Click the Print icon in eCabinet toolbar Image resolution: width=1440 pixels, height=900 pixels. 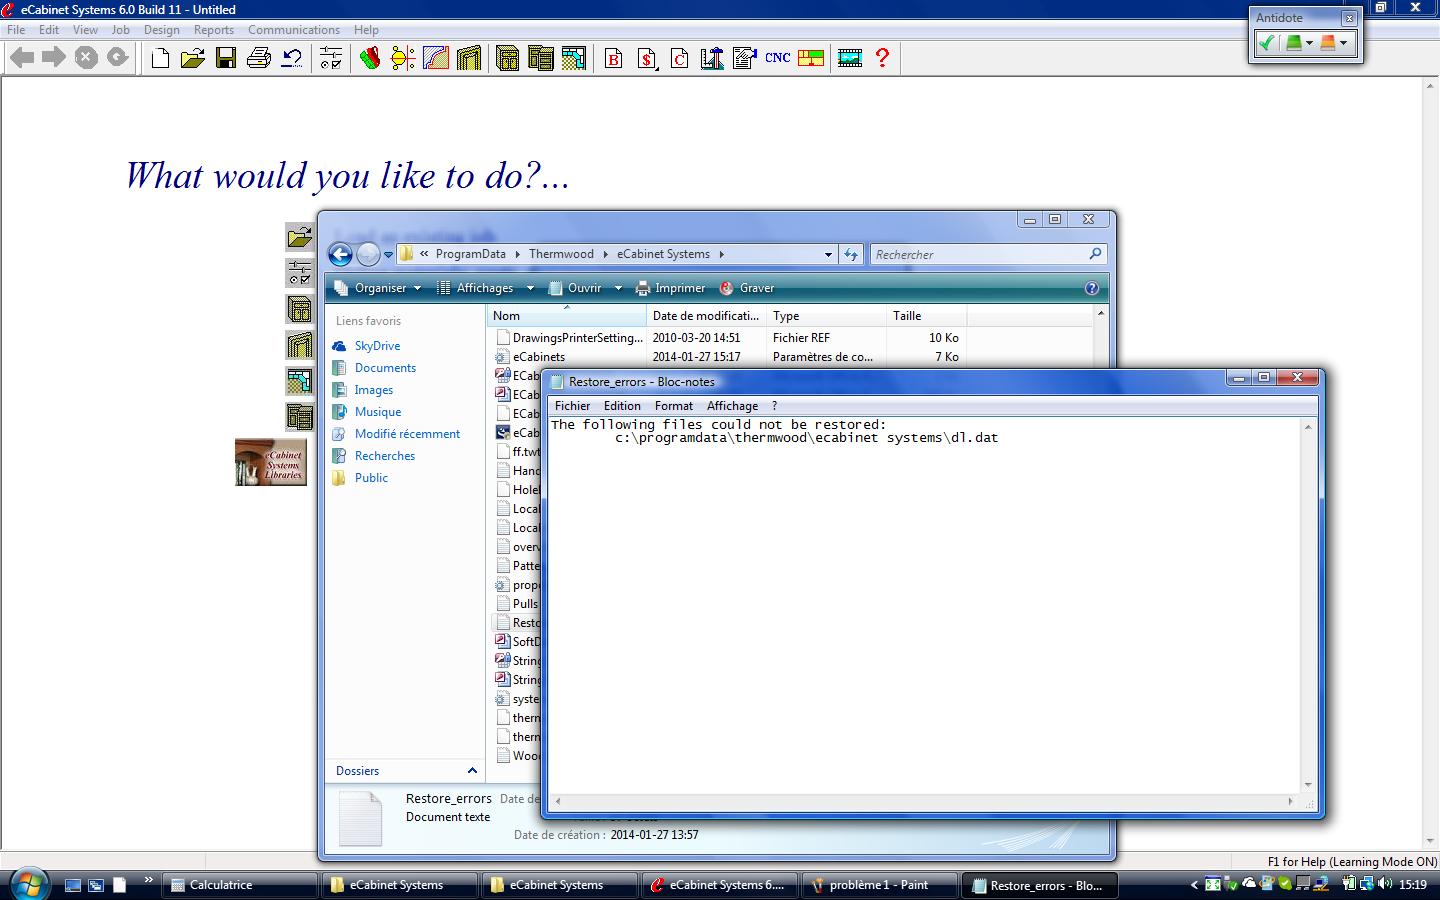(259, 58)
